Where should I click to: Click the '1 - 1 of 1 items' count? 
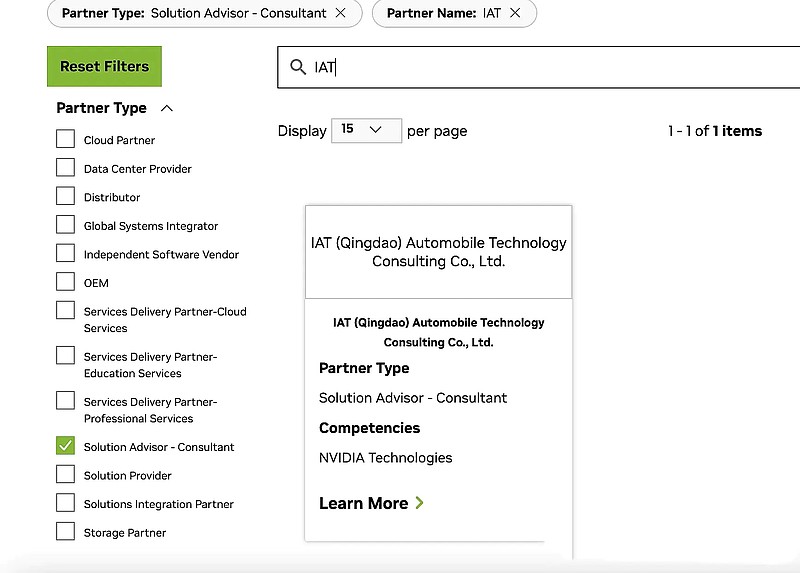point(715,131)
